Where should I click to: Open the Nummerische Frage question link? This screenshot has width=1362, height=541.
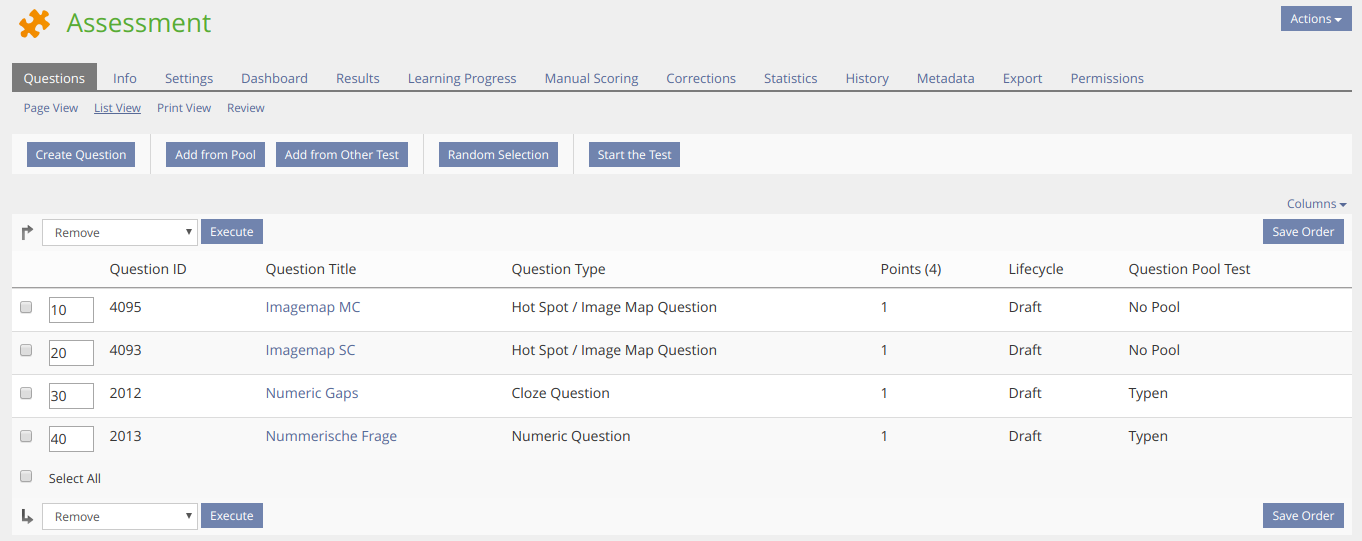point(331,436)
